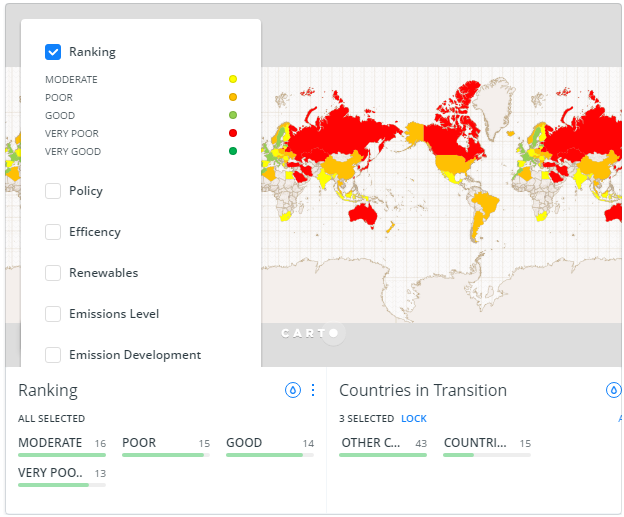Viewport: 624px width, 517px height.
Task: Open the Ranking widget three-dot menu
Action: click(x=313, y=390)
